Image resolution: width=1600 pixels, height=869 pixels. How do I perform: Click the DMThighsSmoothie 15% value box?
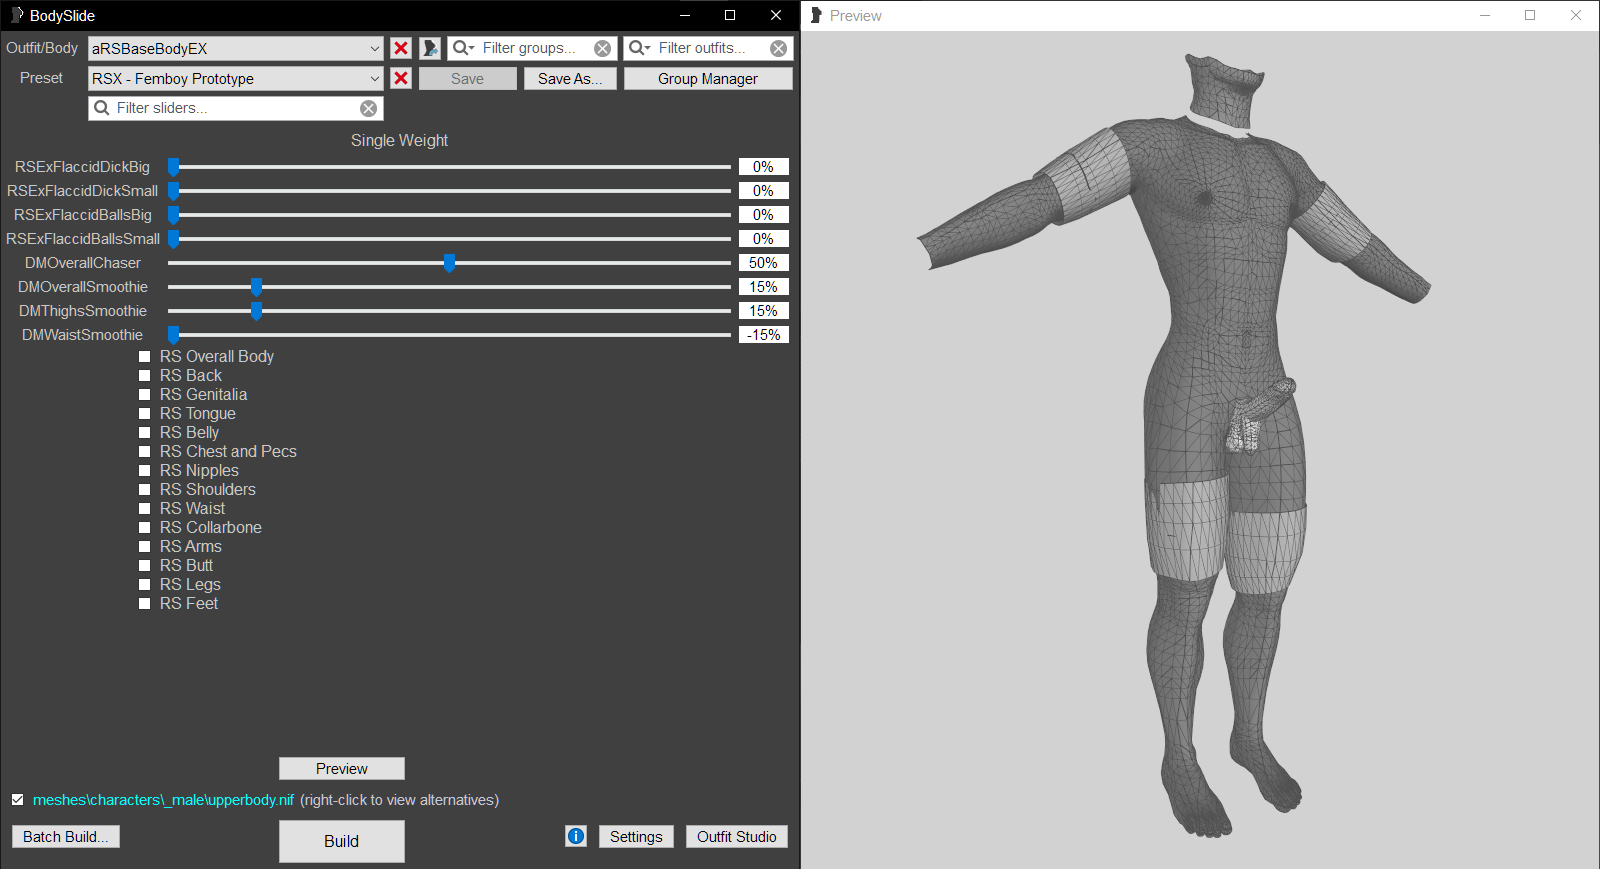click(763, 311)
